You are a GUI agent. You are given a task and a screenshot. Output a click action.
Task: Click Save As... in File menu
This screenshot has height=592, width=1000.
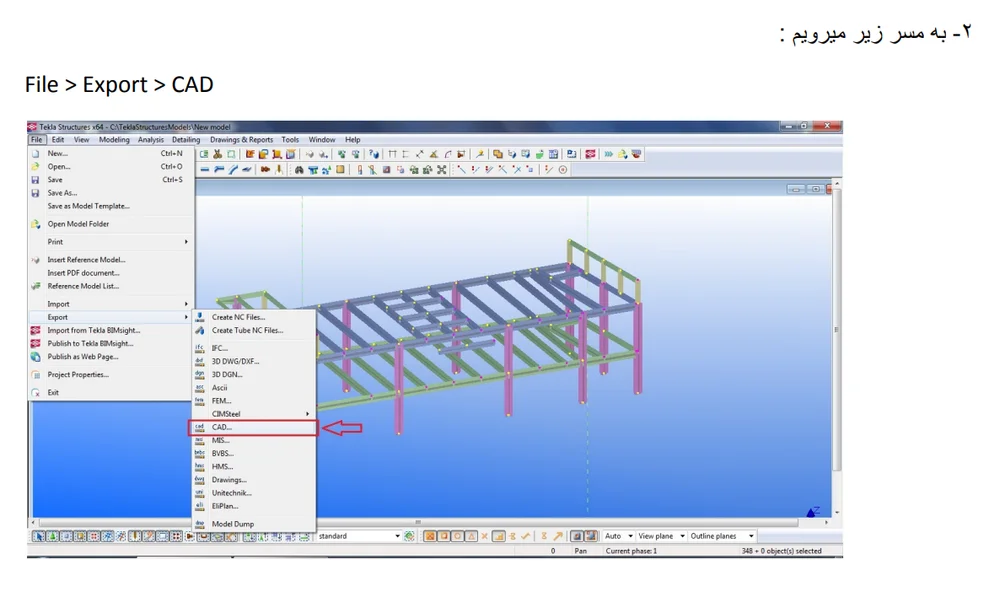[111, 193]
